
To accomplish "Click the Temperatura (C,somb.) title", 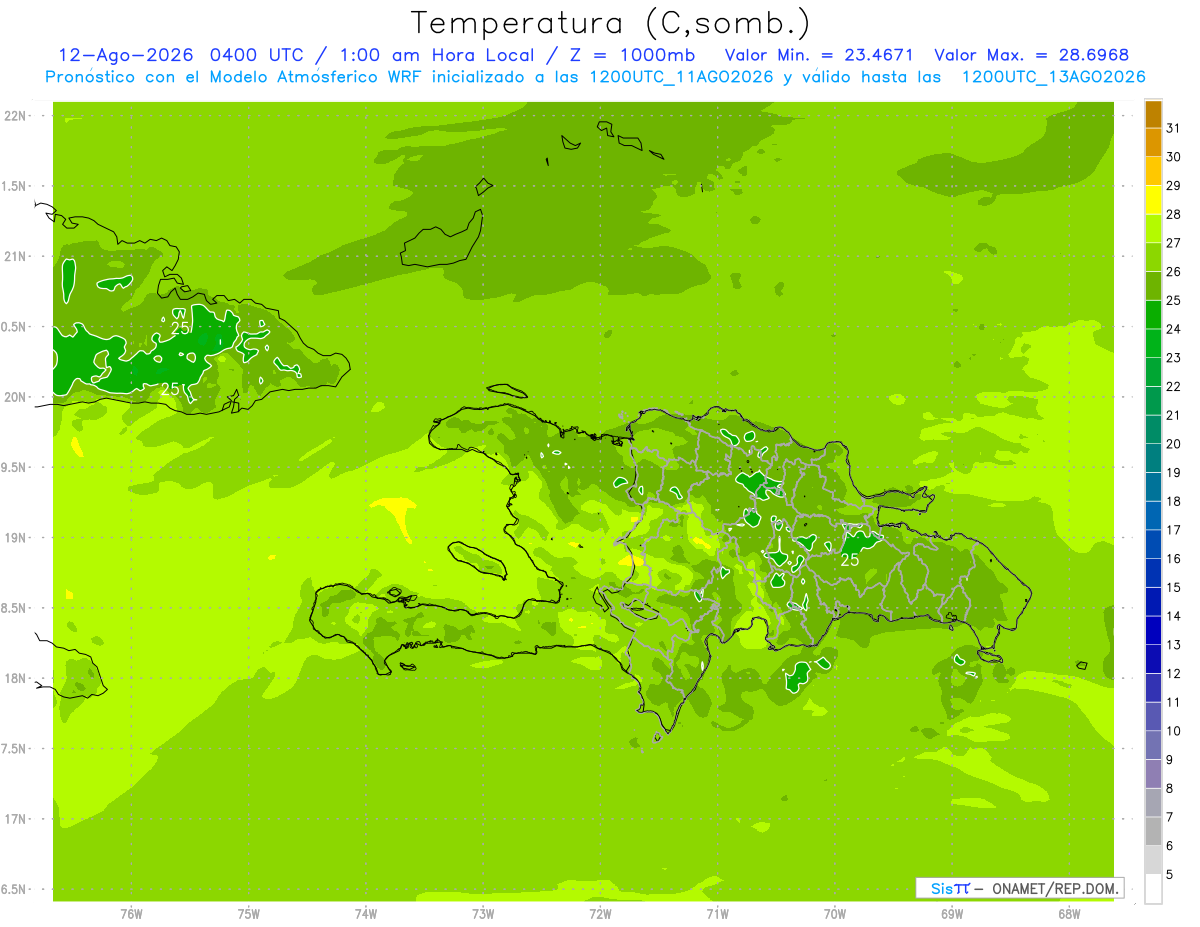I will (x=610, y=23).
